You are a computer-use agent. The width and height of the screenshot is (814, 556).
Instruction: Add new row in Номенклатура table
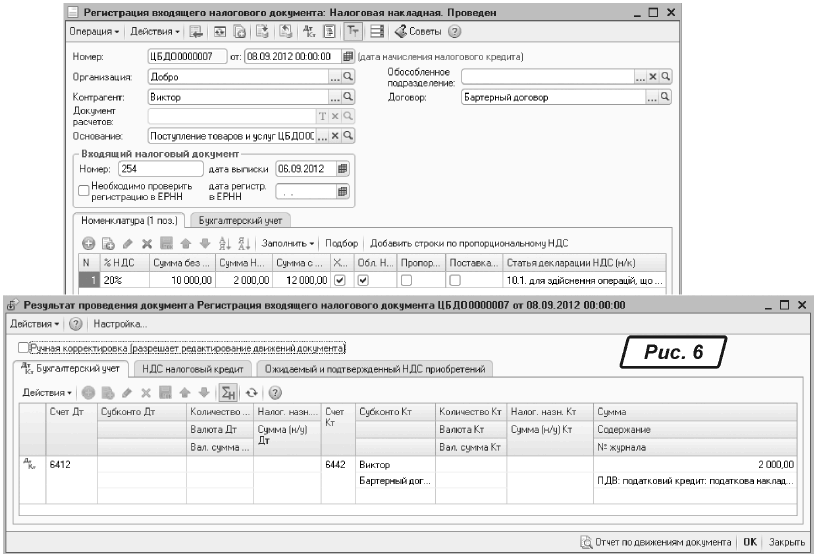88,243
